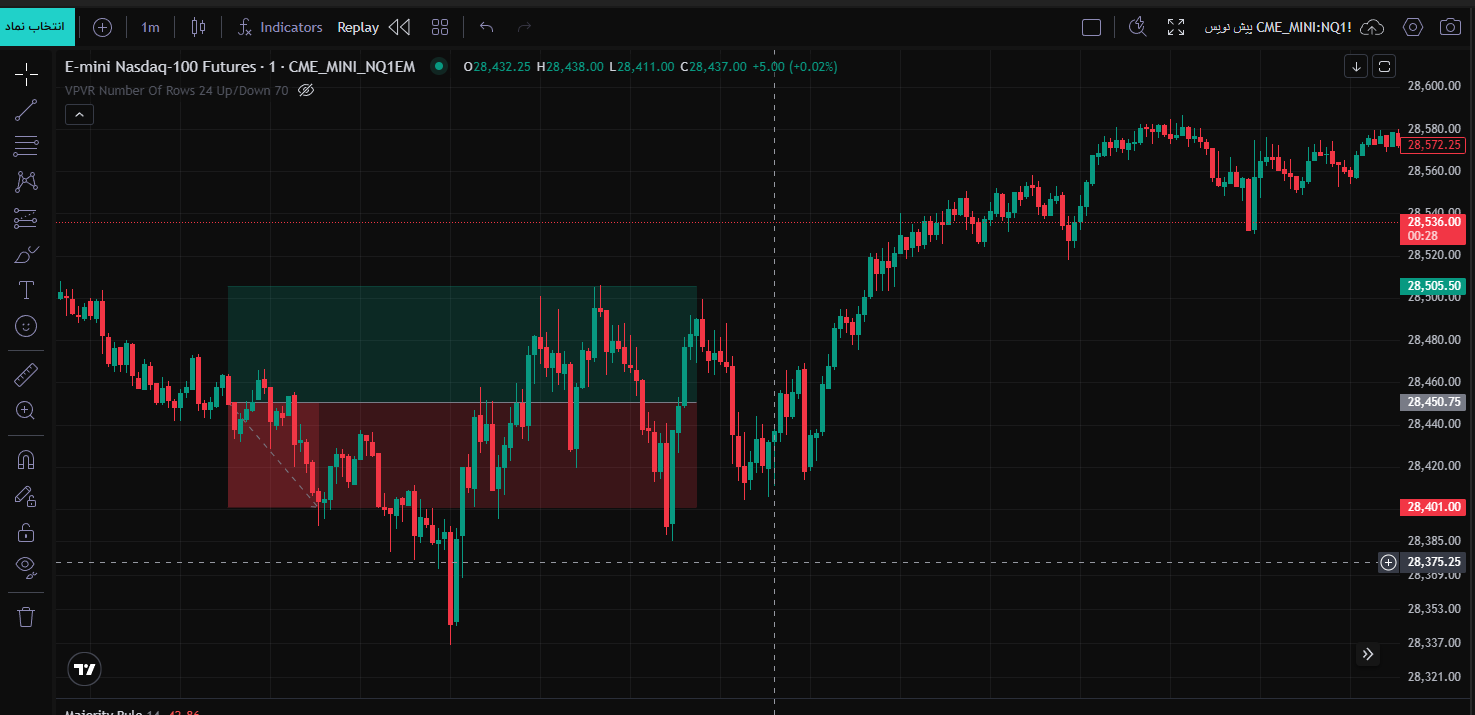Open the four-squares layout templates icon
The height and width of the screenshot is (715, 1475).
point(440,27)
